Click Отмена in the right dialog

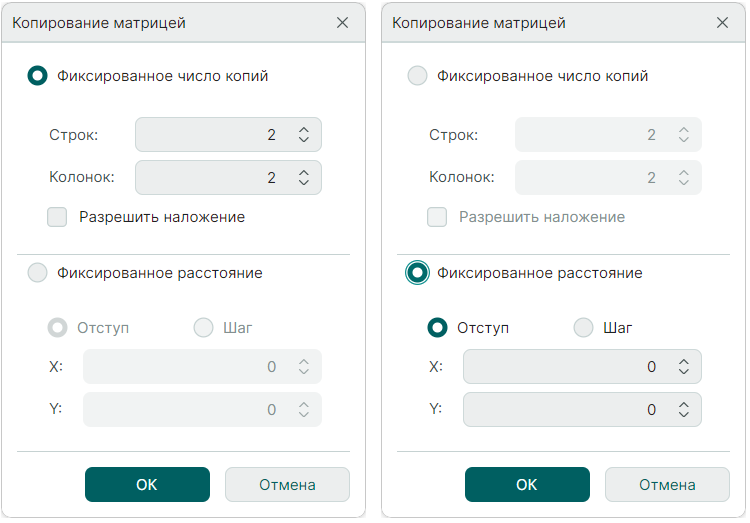click(667, 485)
